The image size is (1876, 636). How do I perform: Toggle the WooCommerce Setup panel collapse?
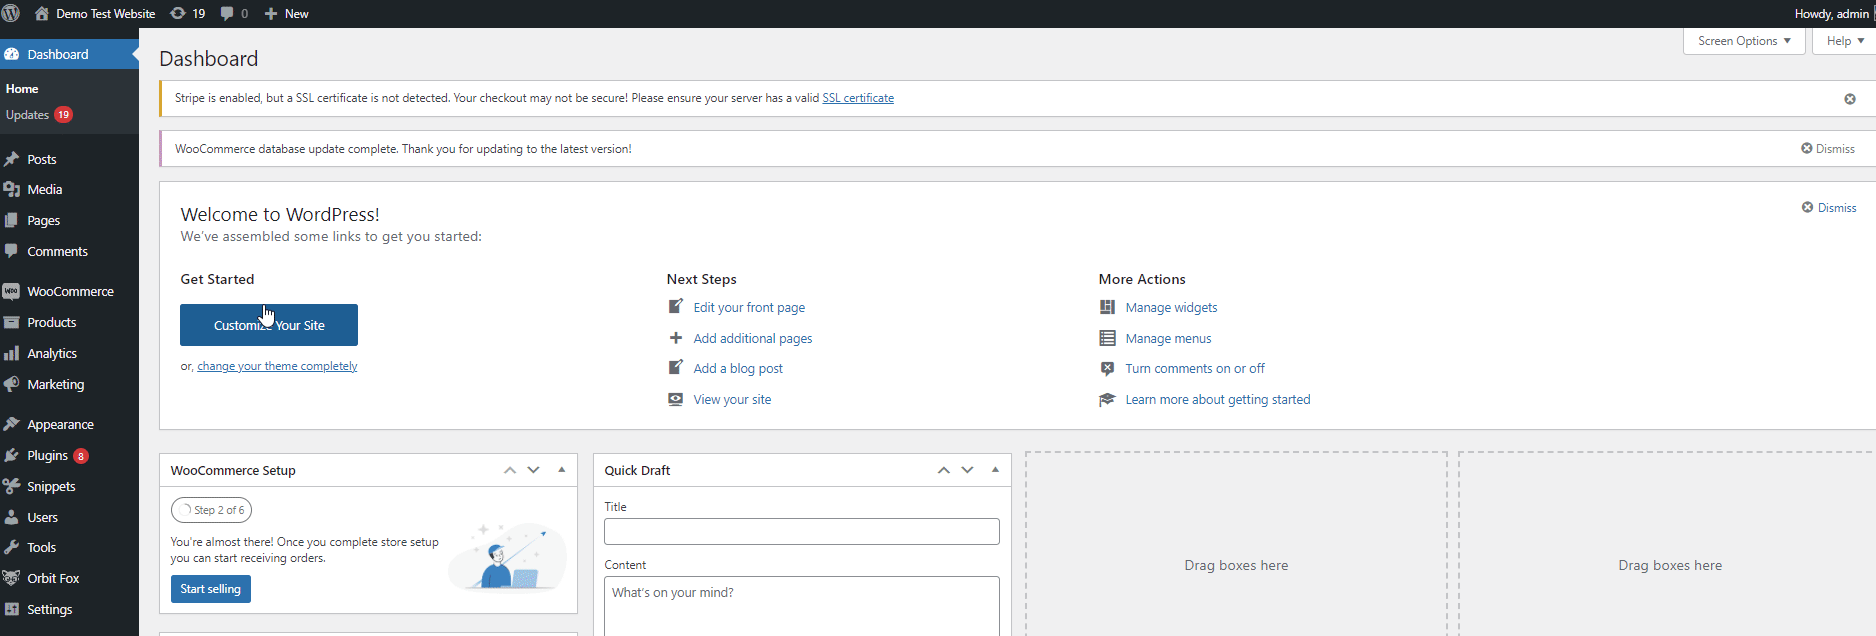562,470
